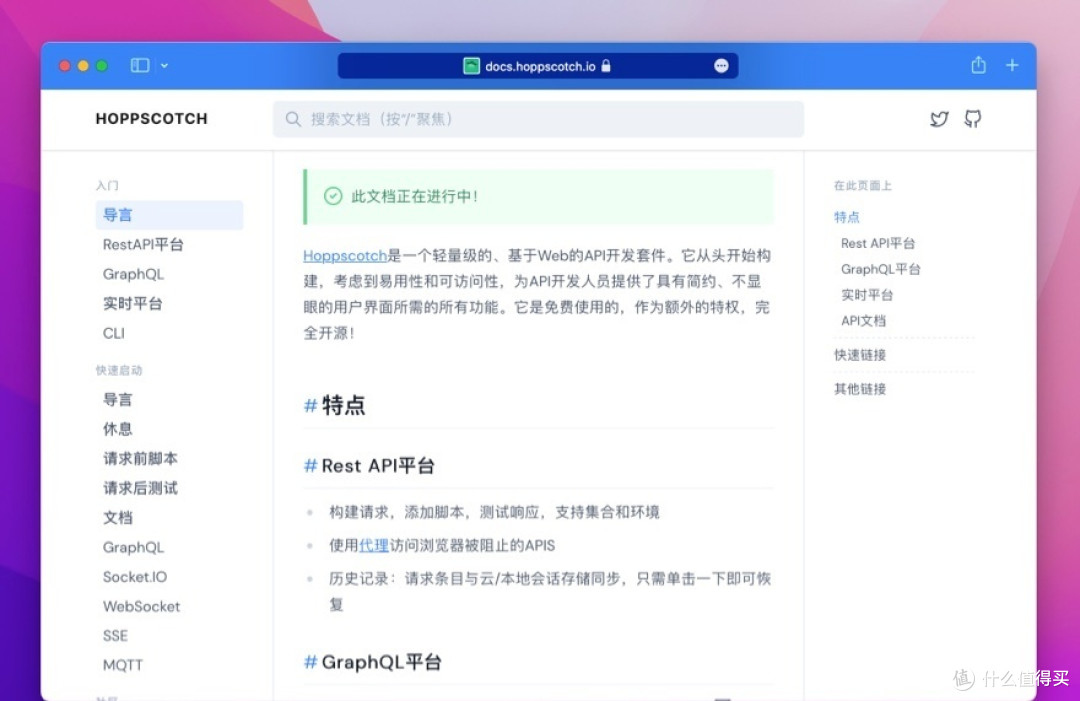Open the GitHub link icon

[x=973, y=119]
